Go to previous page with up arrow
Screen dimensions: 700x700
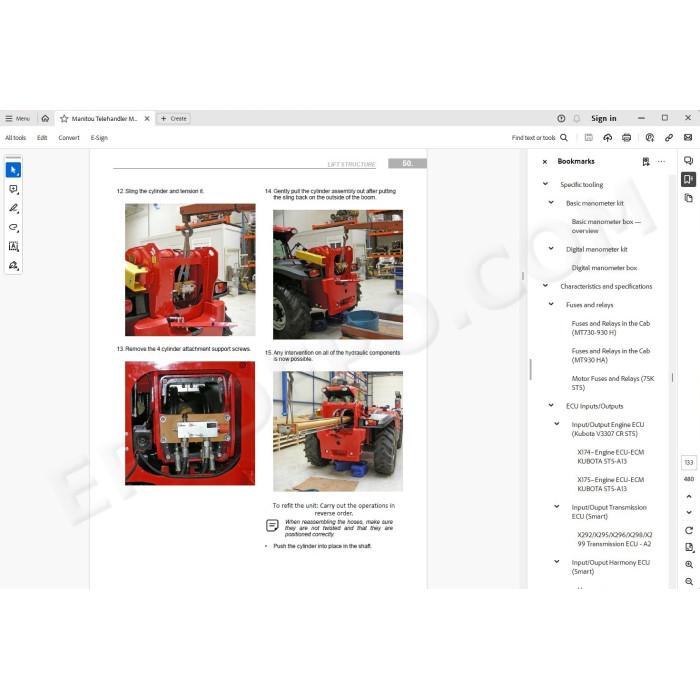coord(689,496)
